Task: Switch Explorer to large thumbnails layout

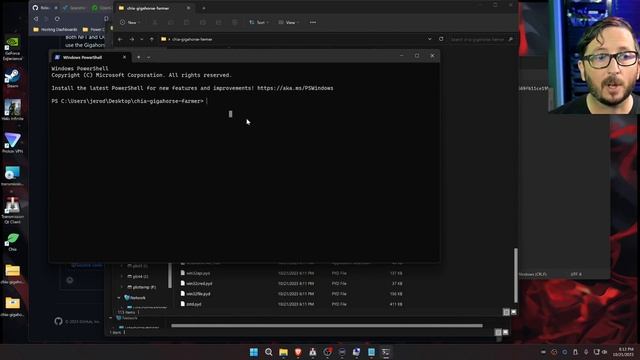Action: click(x=513, y=312)
